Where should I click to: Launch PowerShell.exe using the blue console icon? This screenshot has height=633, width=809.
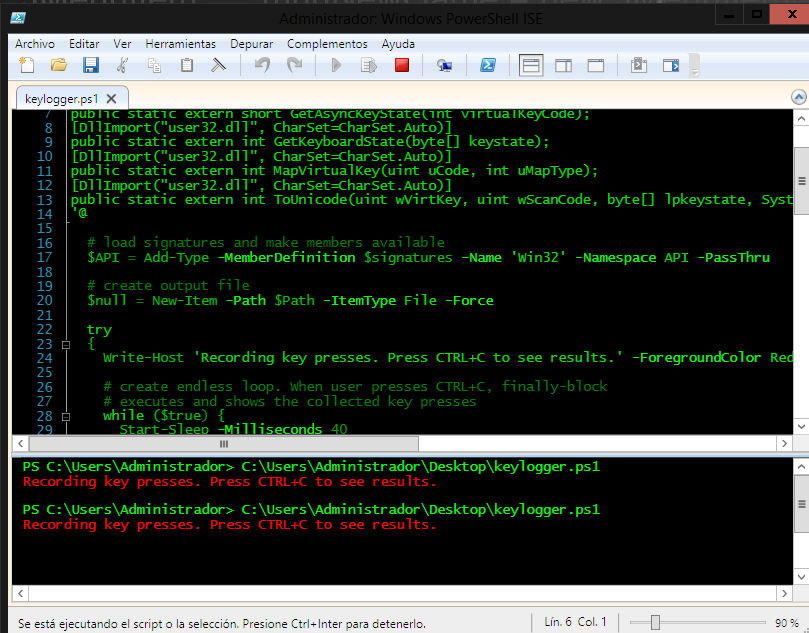(488, 66)
